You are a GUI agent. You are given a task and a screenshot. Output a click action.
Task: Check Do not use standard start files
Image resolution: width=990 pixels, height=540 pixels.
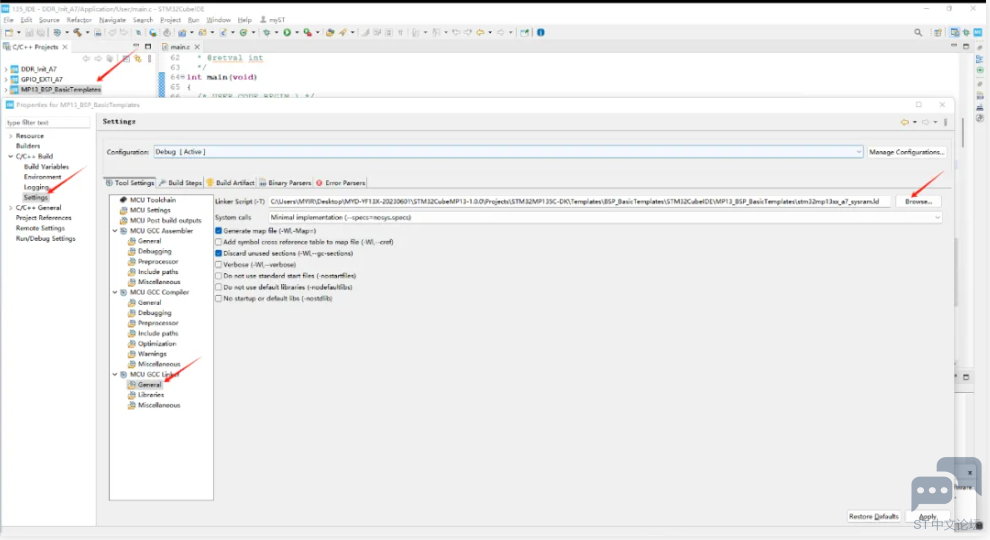[218, 276]
